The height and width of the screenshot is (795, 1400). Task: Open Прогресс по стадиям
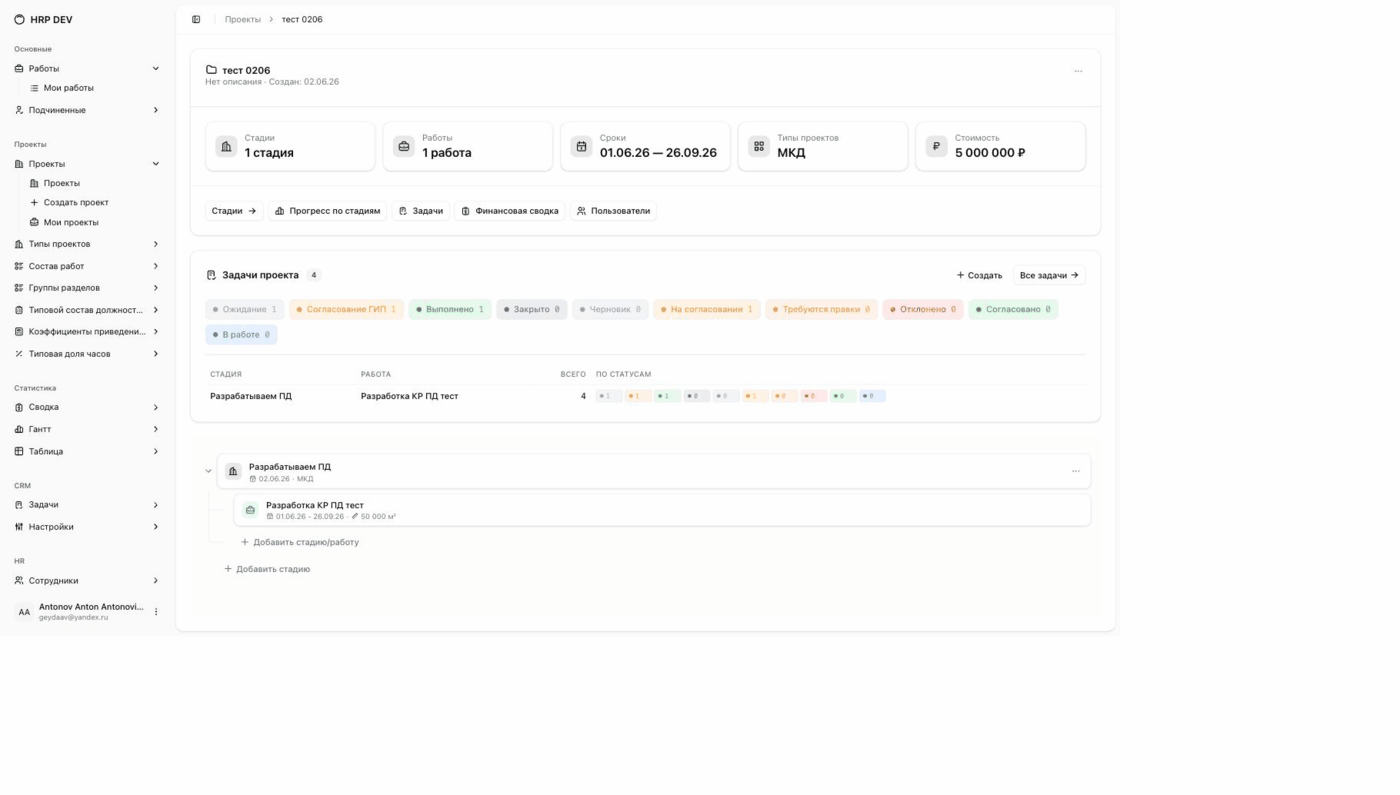click(x=327, y=211)
